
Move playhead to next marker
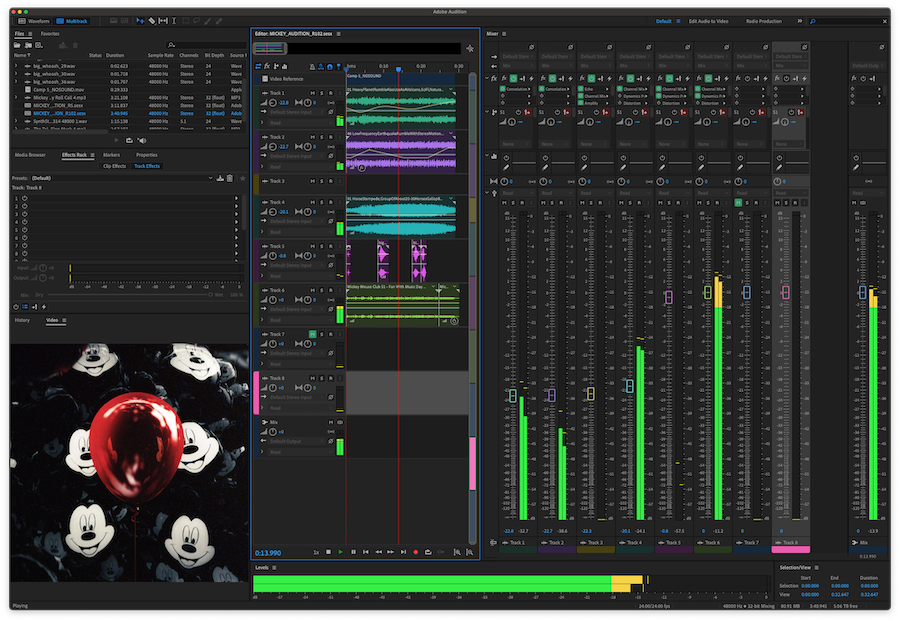tap(403, 552)
